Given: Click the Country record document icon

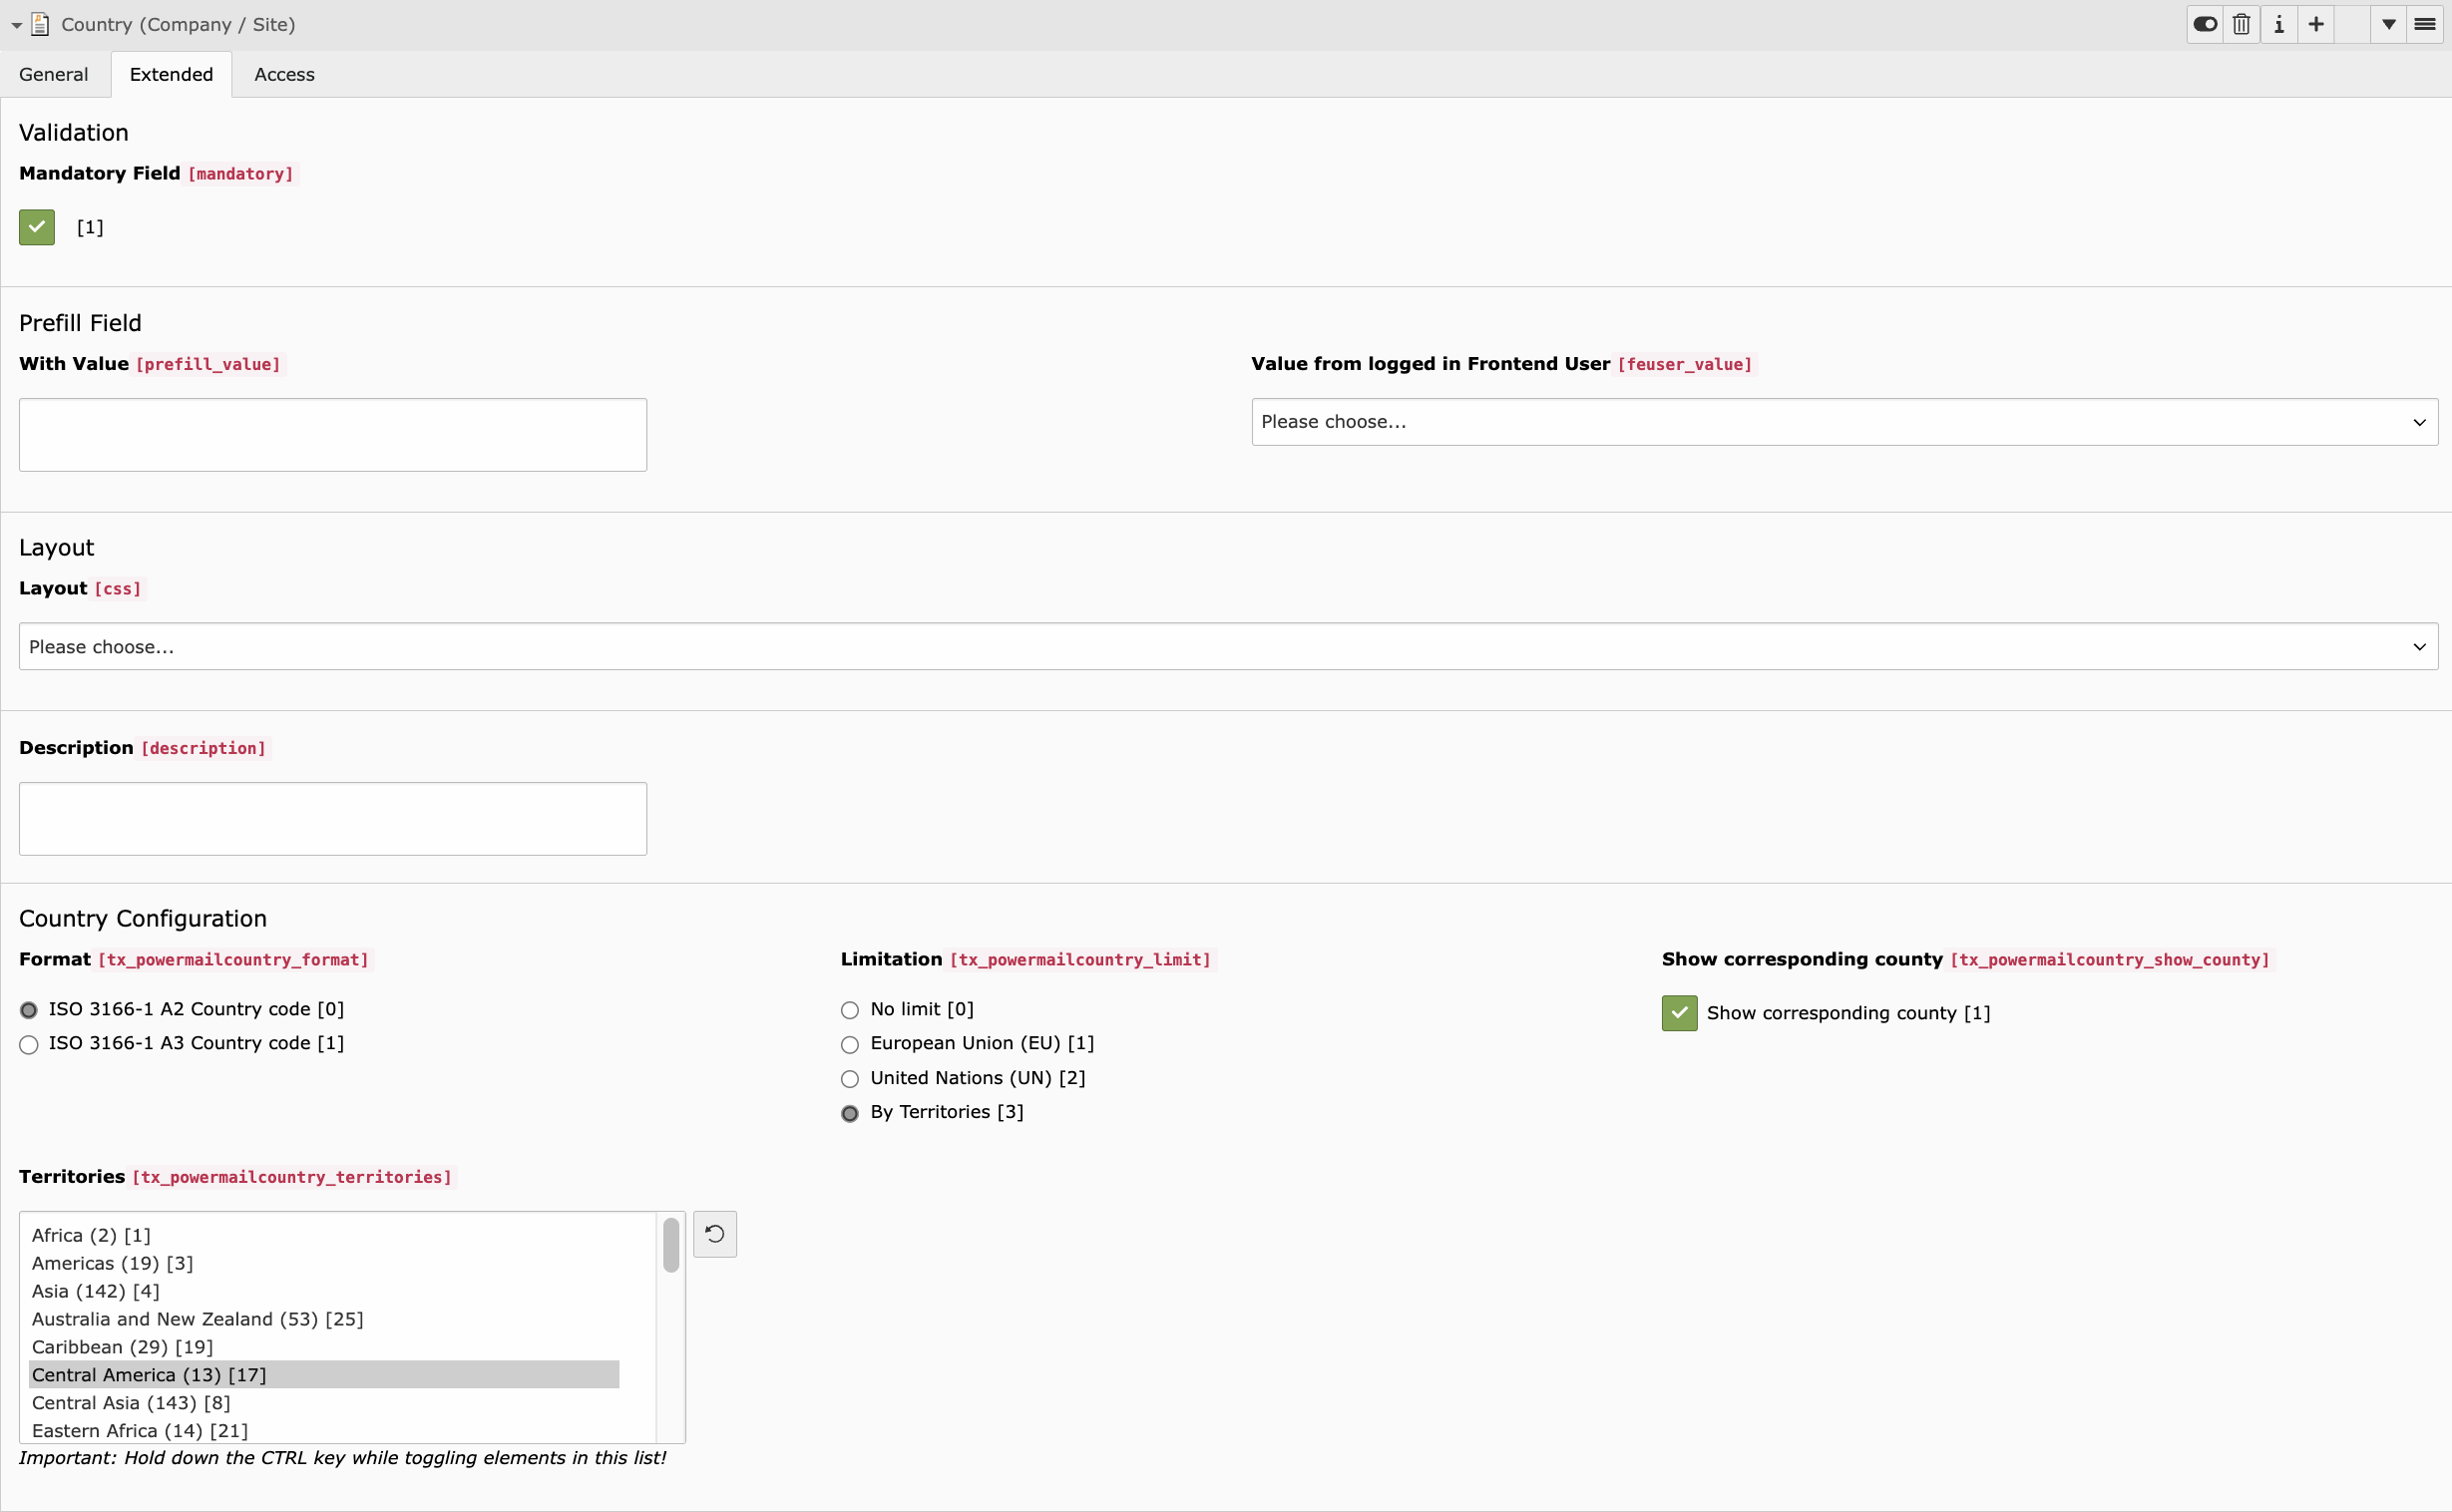Looking at the screenshot, I should point(40,24).
